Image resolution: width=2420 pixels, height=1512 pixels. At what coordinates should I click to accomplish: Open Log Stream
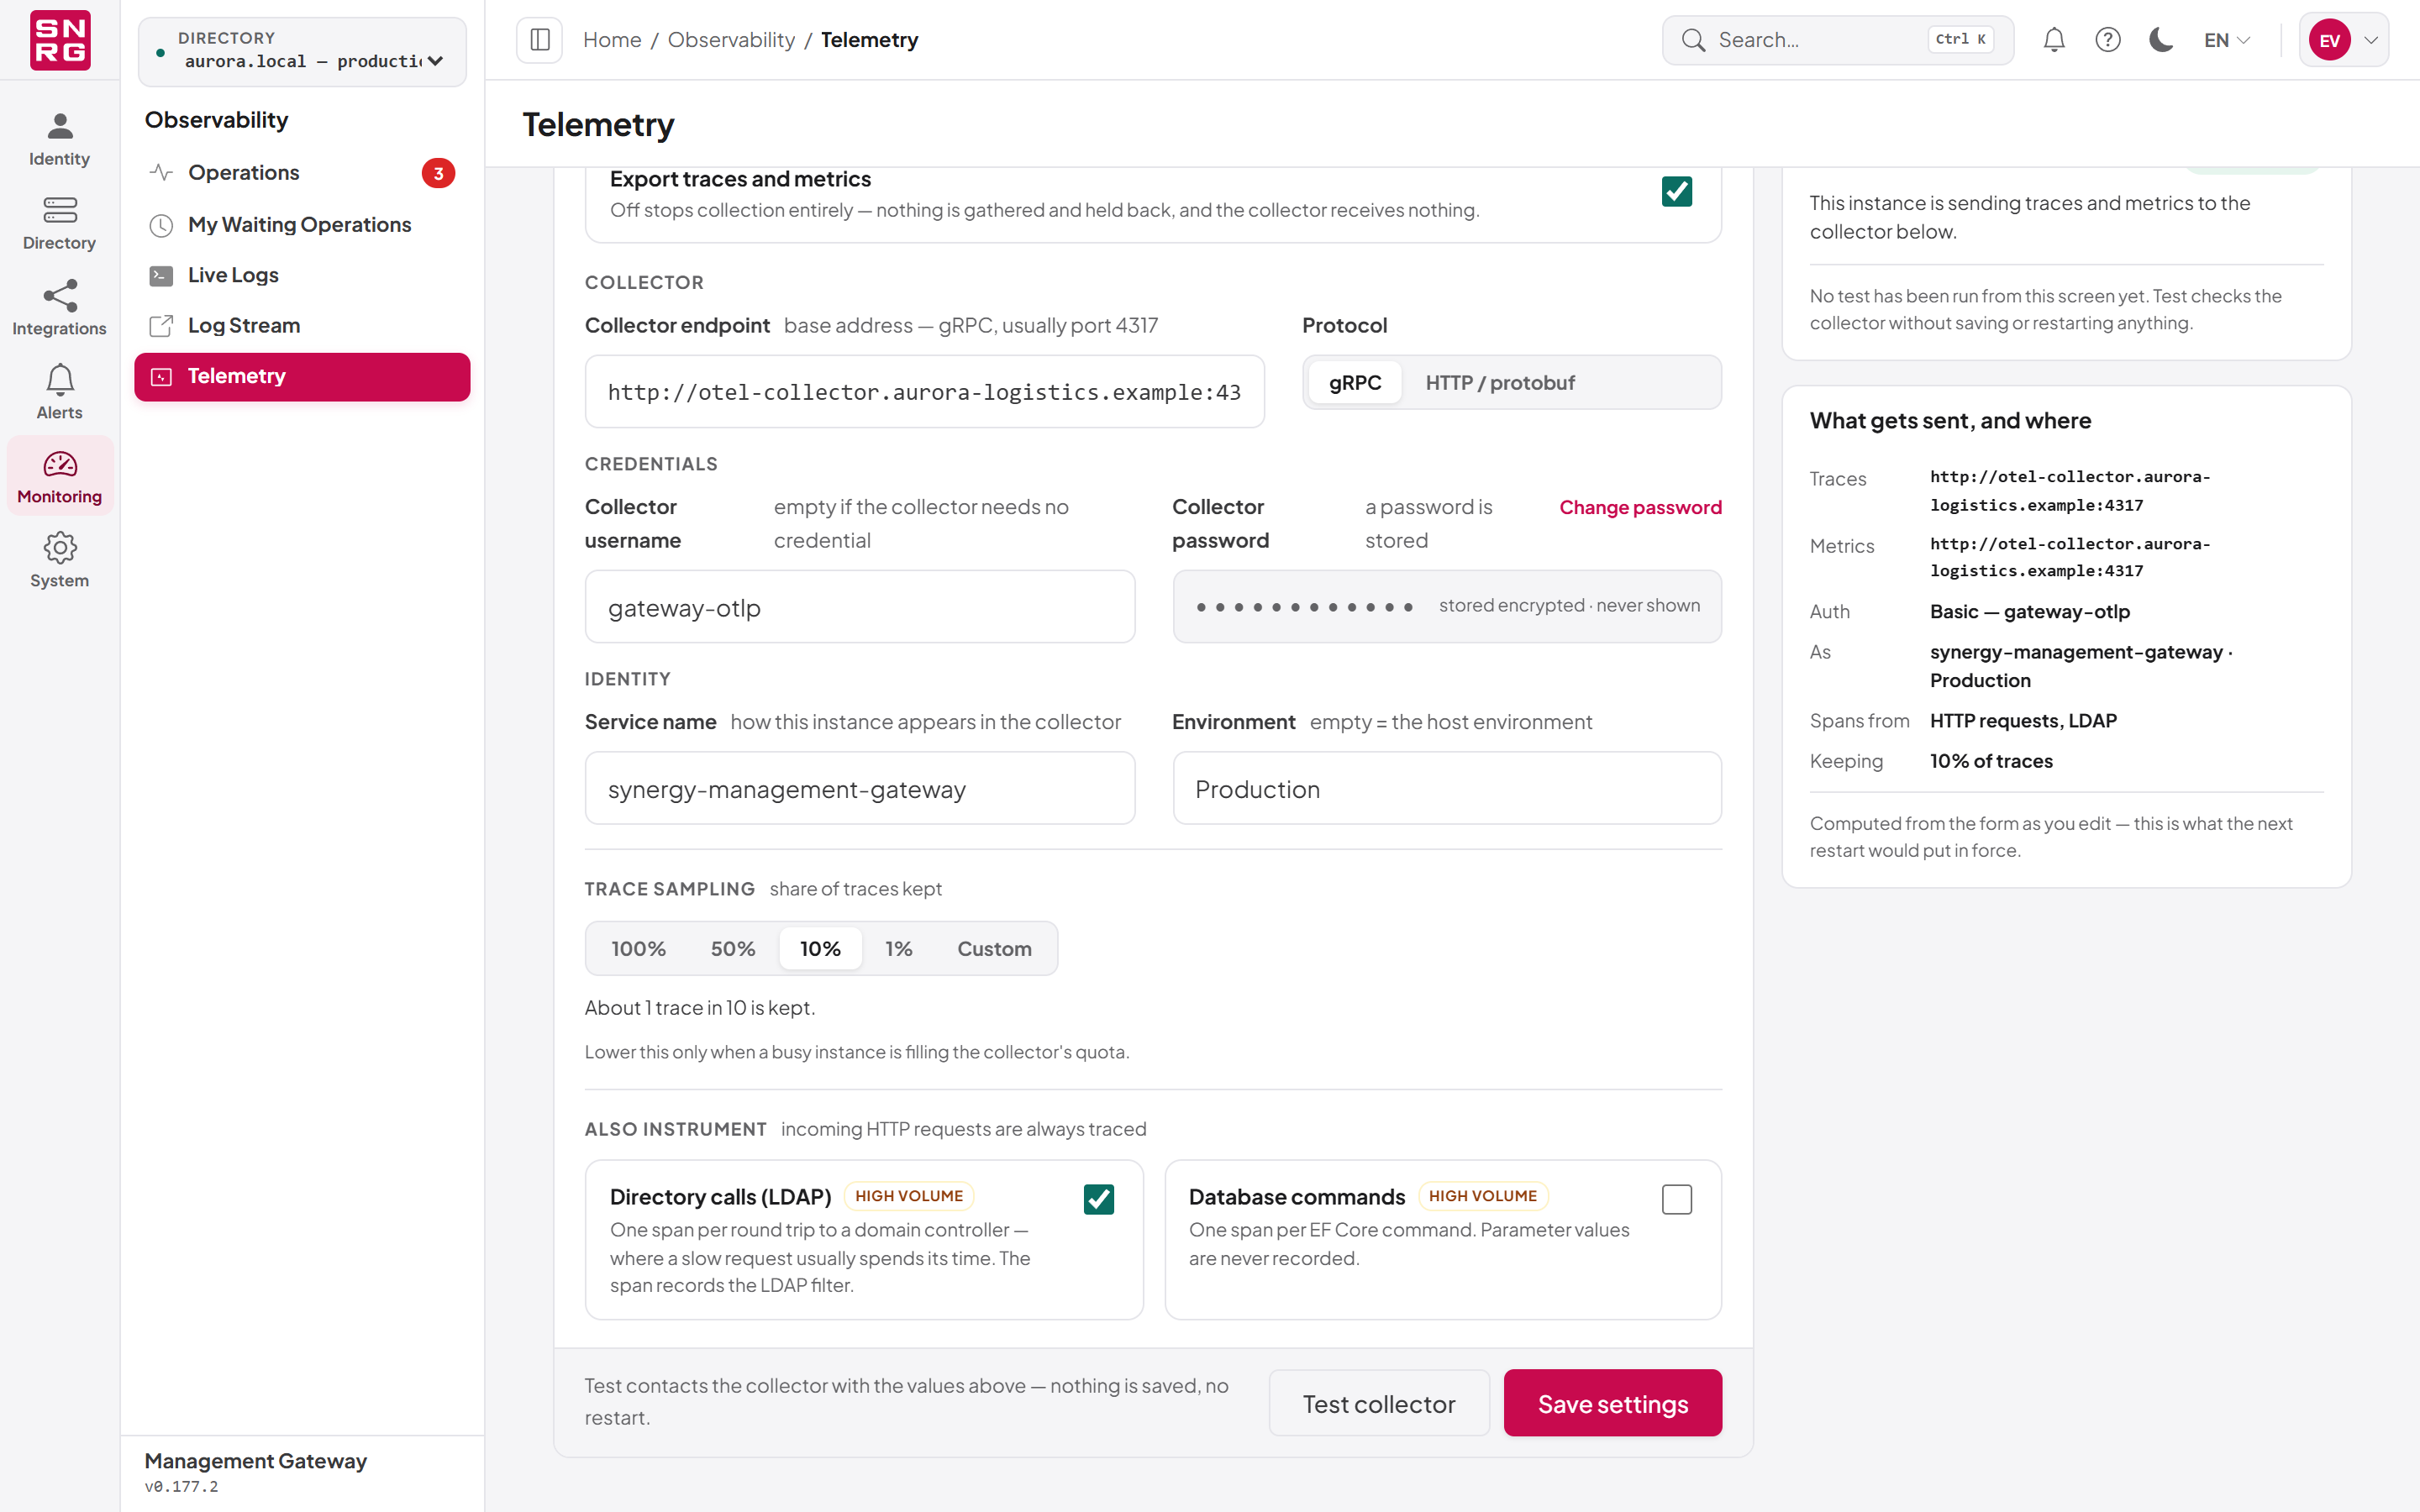(x=302, y=326)
